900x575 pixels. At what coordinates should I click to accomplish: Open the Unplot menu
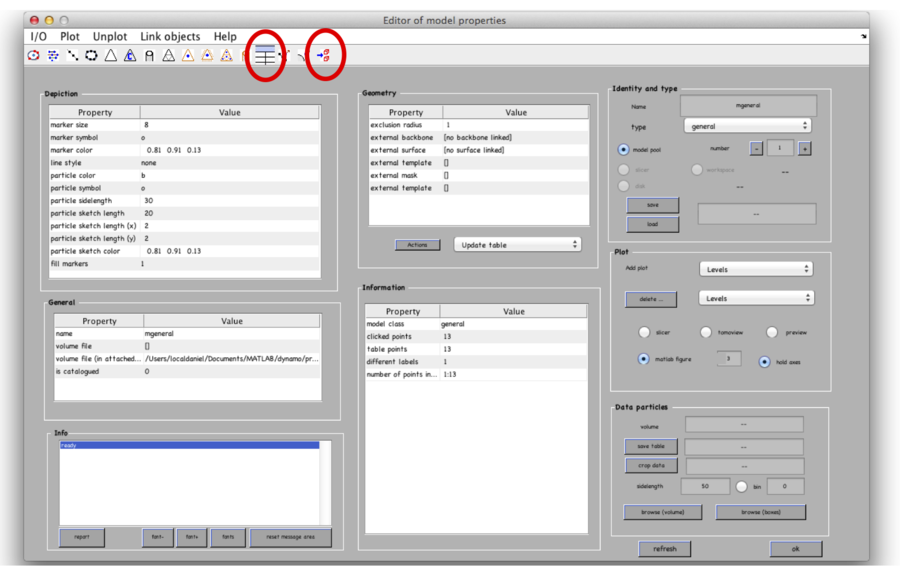pos(110,36)
